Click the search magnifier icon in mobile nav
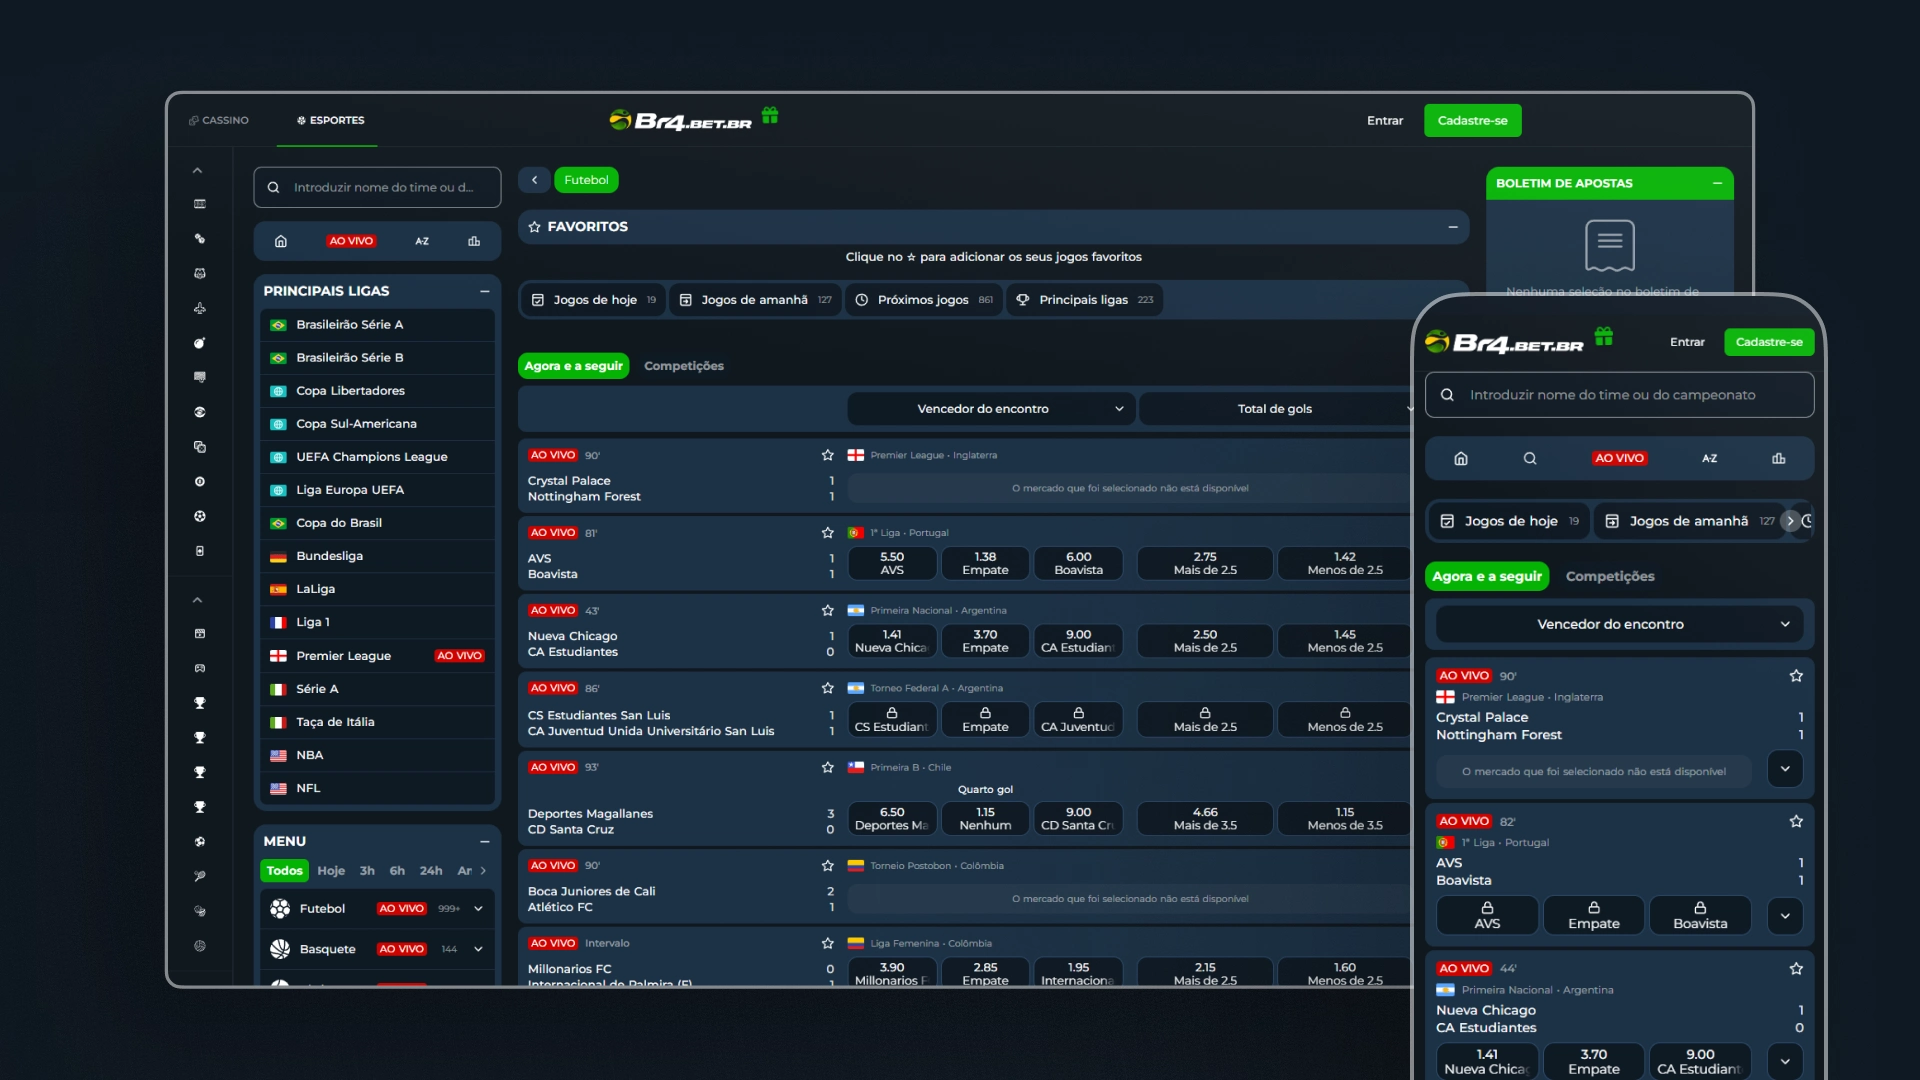The height and width of the screenshot is (1080, 1920). (x=1530, y=459)
